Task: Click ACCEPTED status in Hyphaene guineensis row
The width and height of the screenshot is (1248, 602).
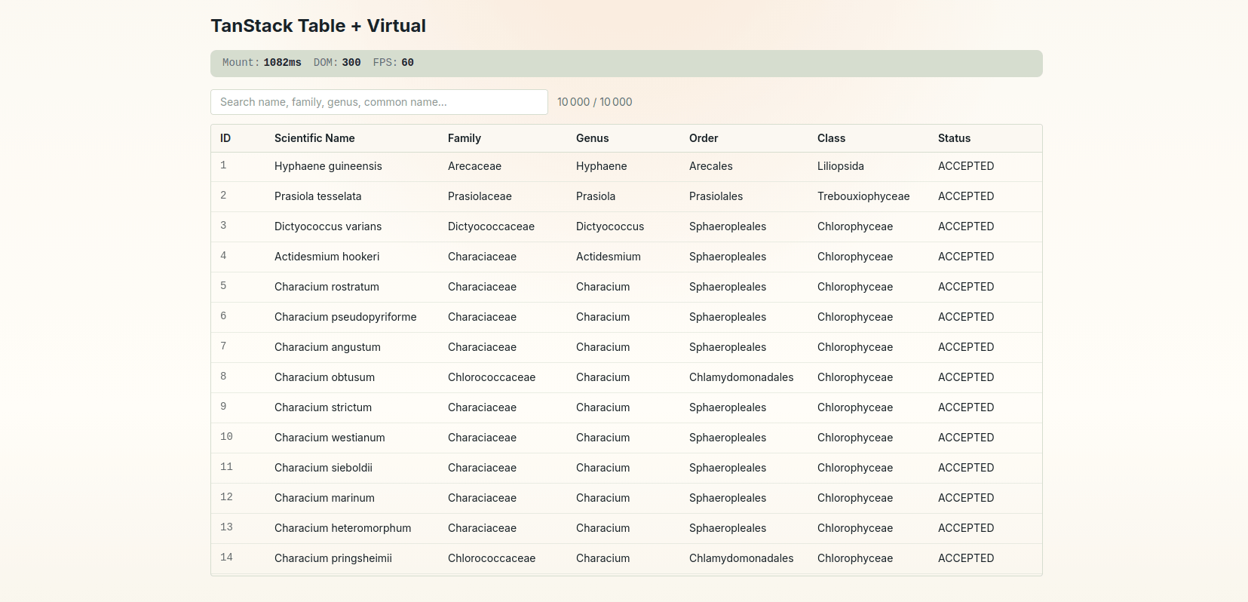Action: click(966, 166)
